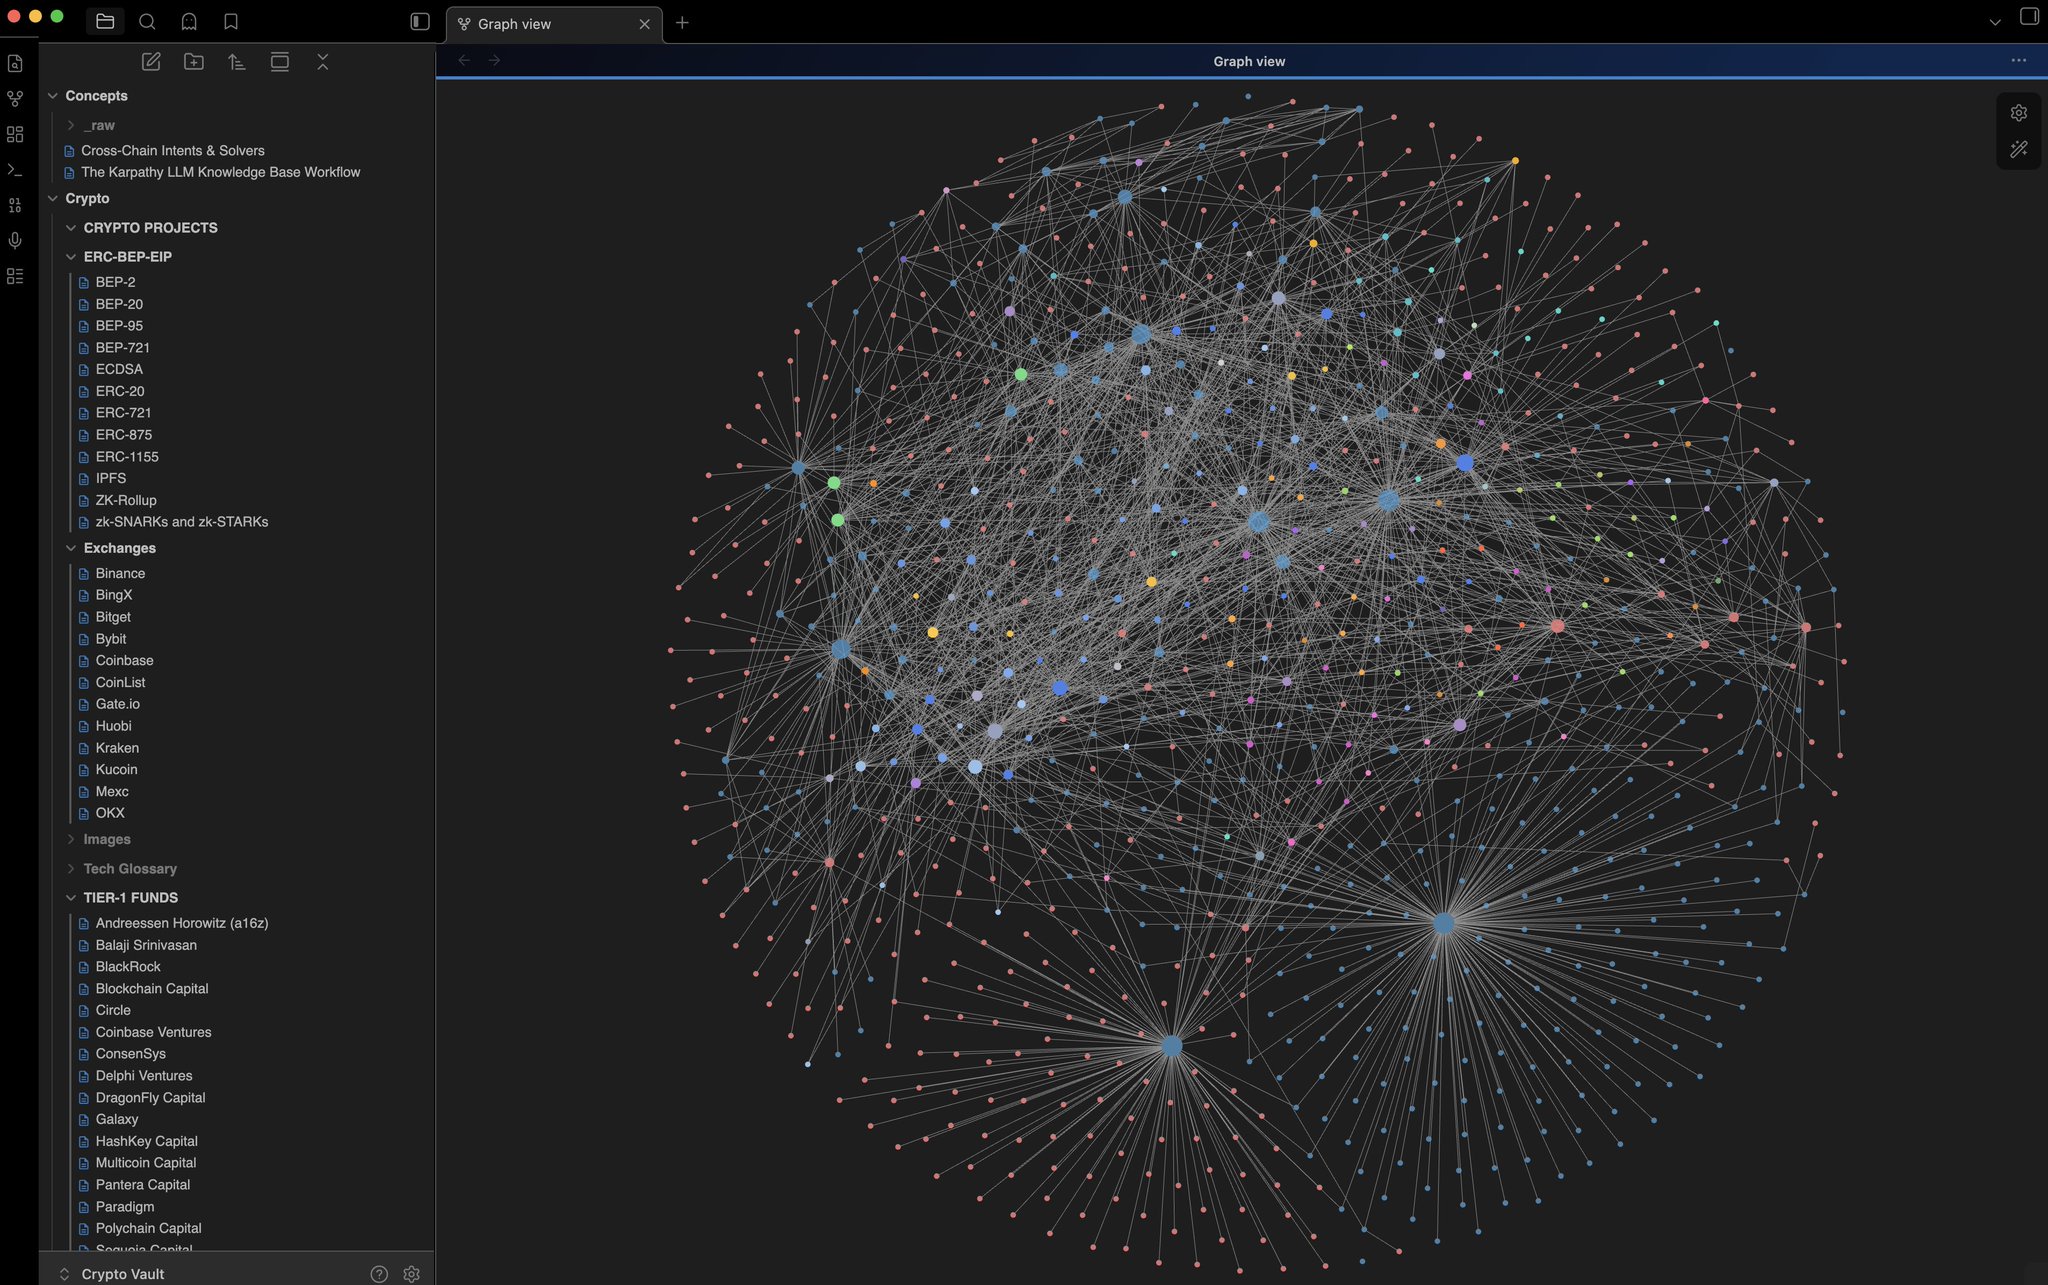This screenshot has width=2048, height=1285.
Task: Open the Binance note
Action: click(x=120, y=573)
